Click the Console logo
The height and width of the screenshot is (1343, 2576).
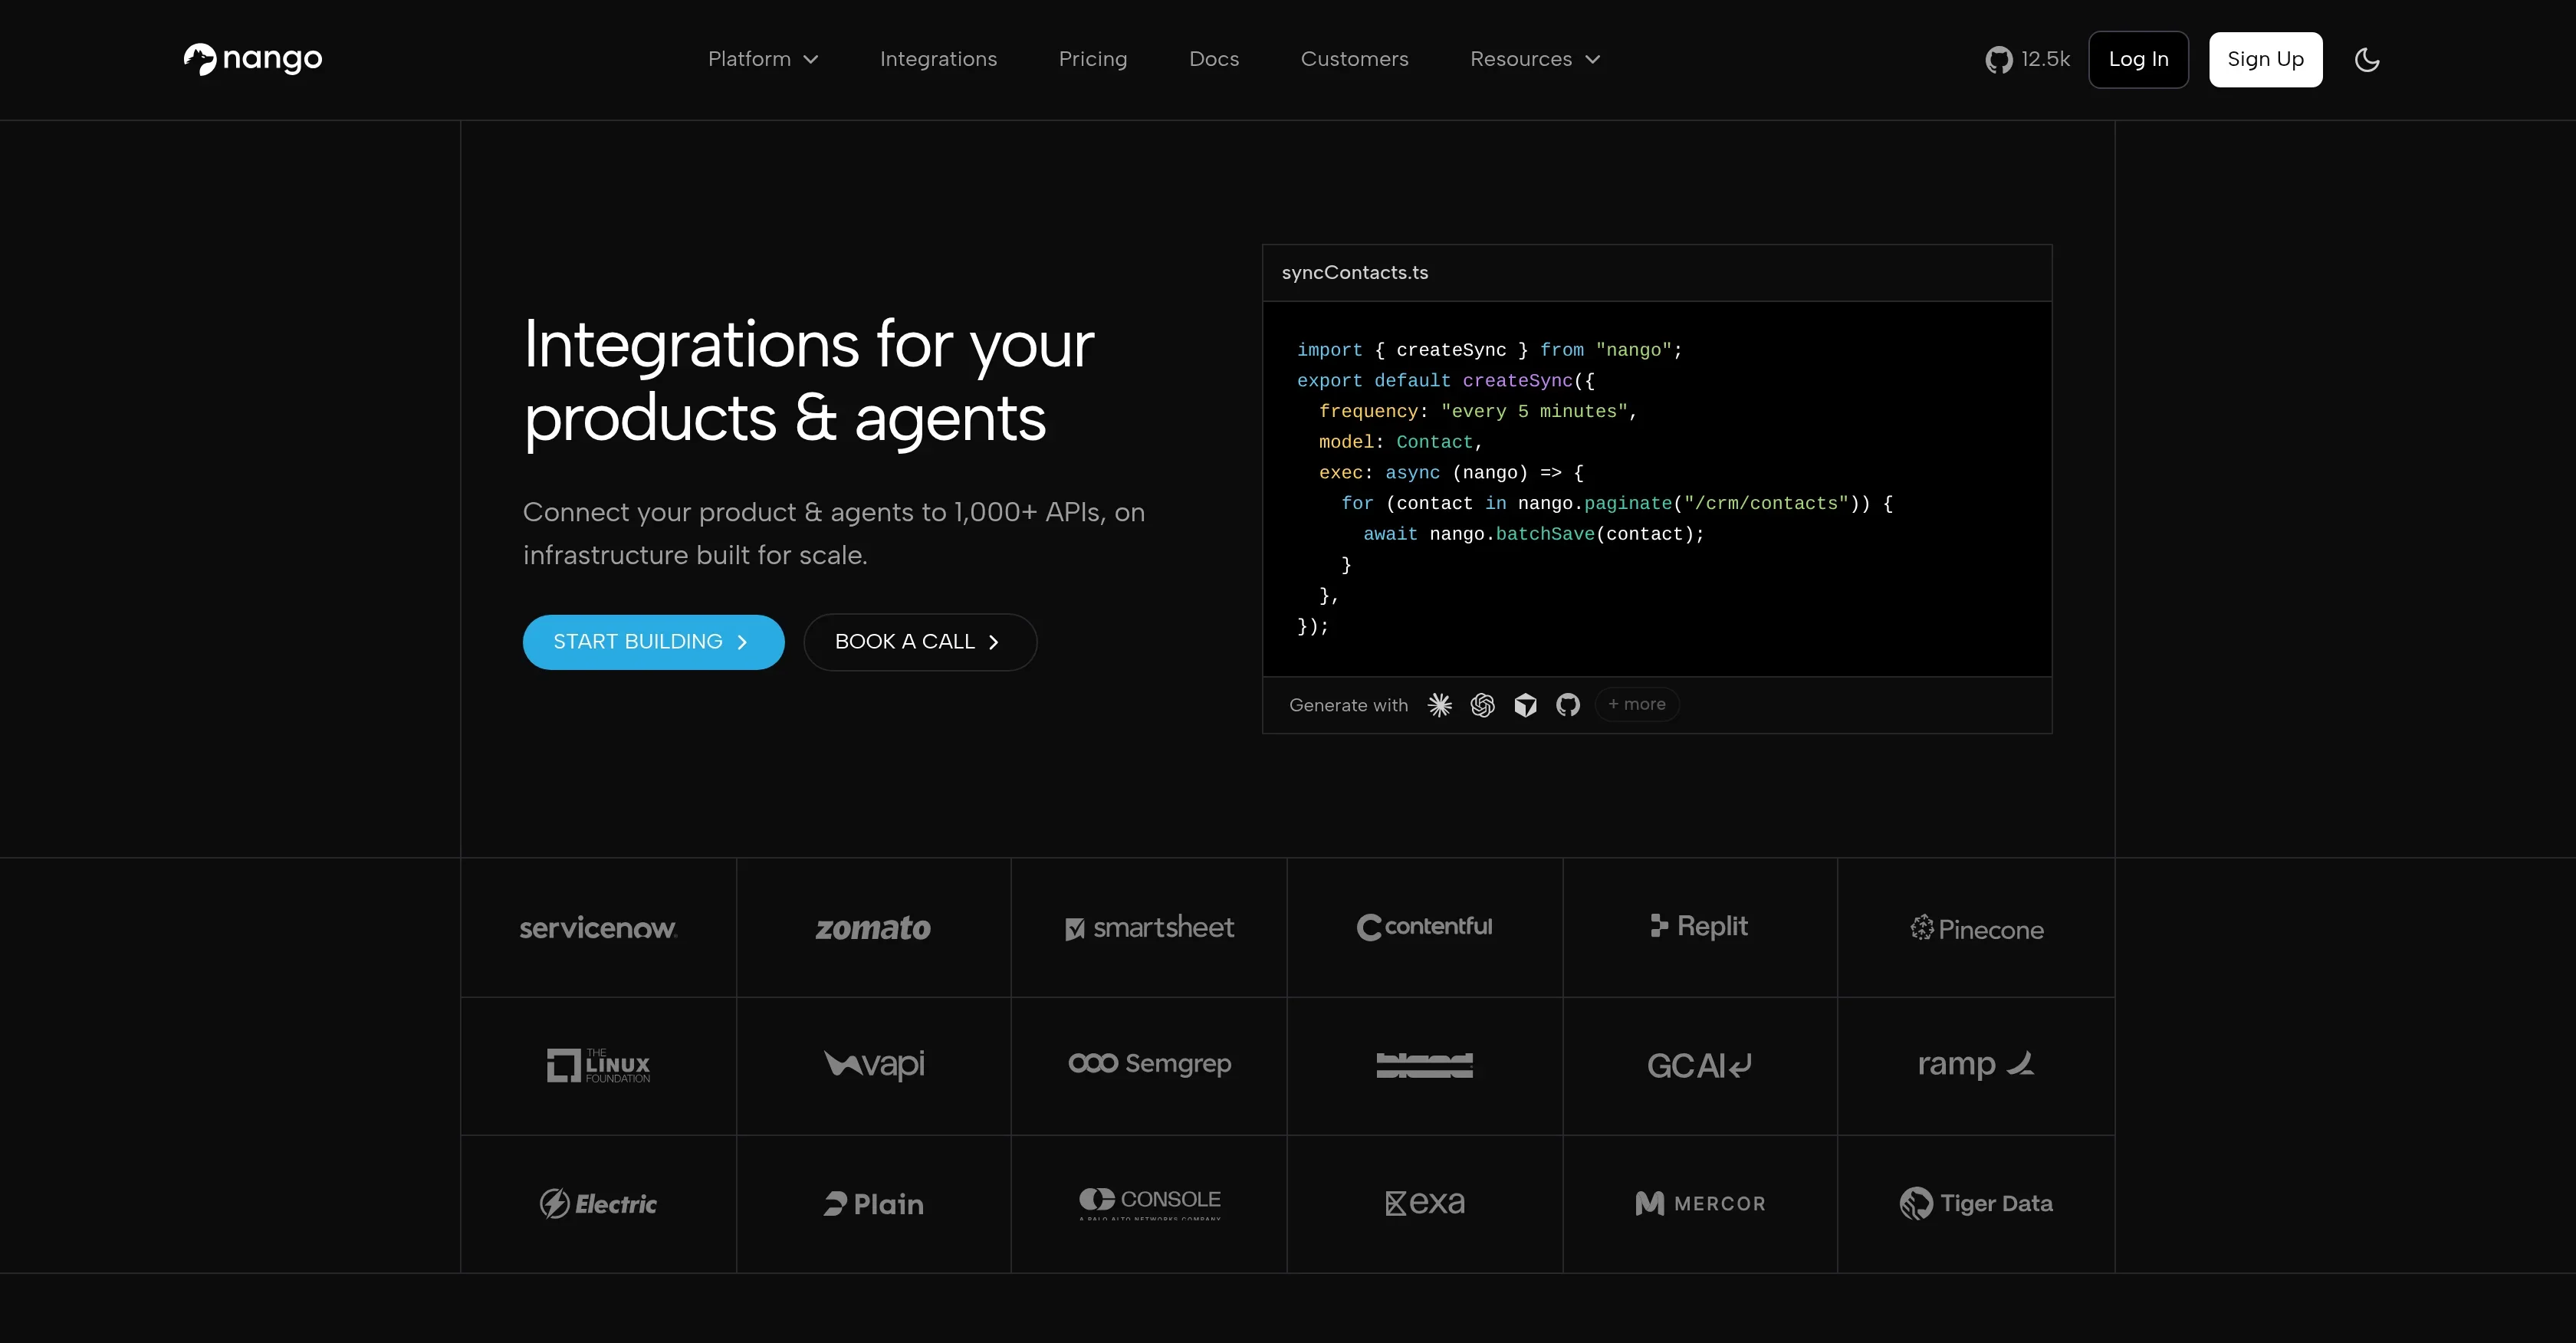1149,1203
